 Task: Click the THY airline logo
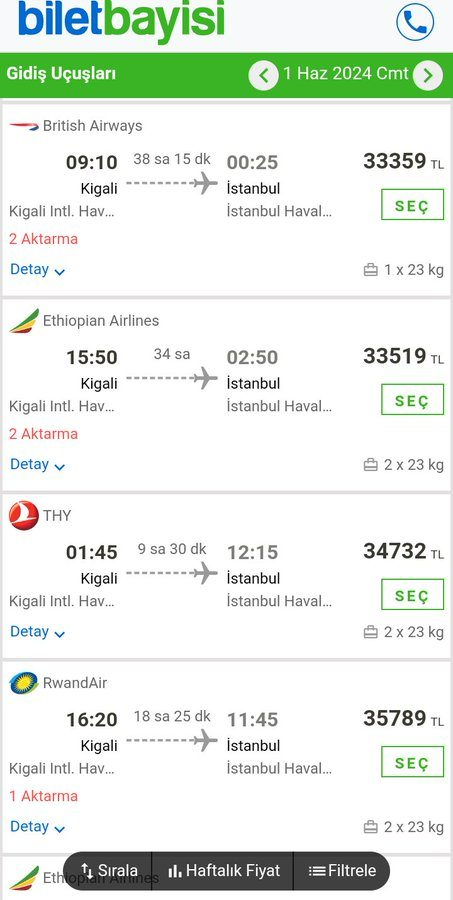coord(24,515)
